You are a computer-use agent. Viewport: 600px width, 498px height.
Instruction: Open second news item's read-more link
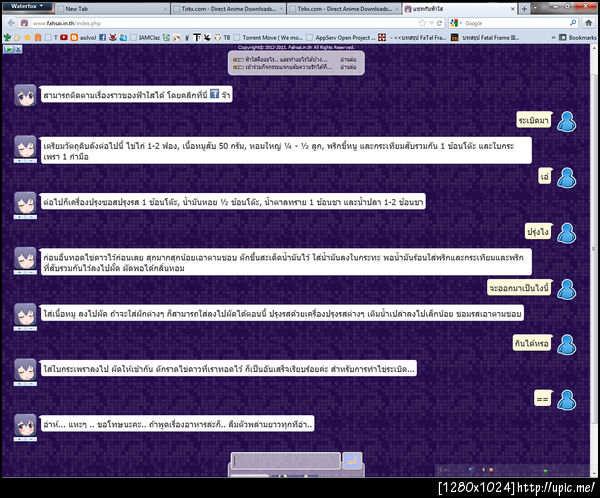[x=348, y=67]
